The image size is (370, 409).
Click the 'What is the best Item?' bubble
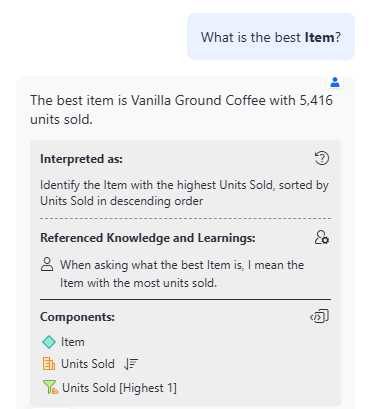click(x=271, y=37)
